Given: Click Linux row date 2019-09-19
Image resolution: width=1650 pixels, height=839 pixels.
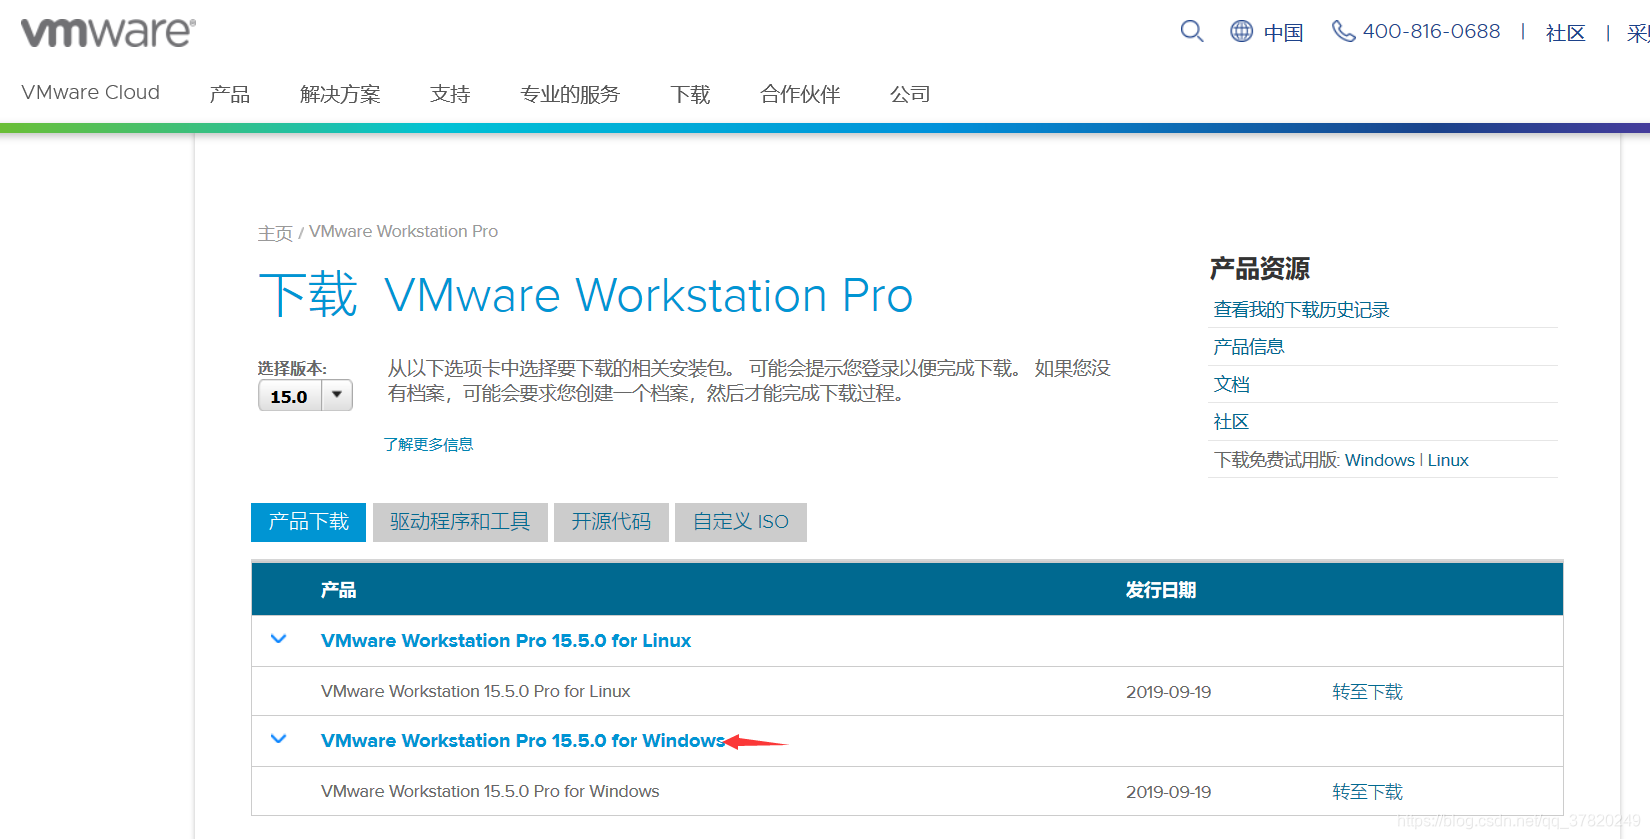Looking at the screenshot, I should [x=1168, y=692].
